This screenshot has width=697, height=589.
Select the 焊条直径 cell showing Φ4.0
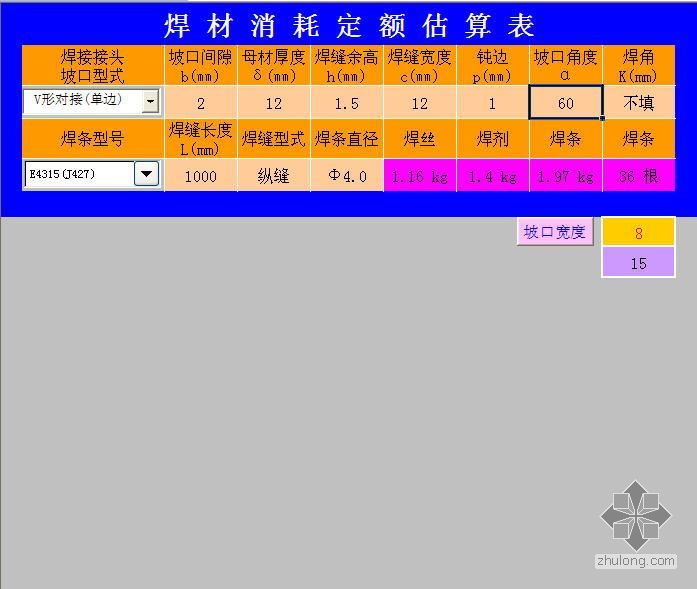[347, 176]
